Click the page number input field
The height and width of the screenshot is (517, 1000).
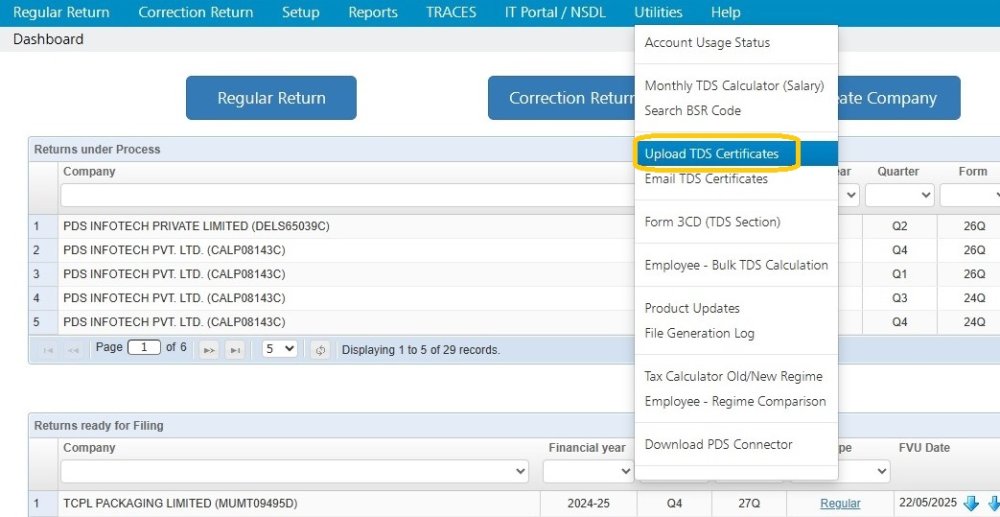tap(144, 348)
